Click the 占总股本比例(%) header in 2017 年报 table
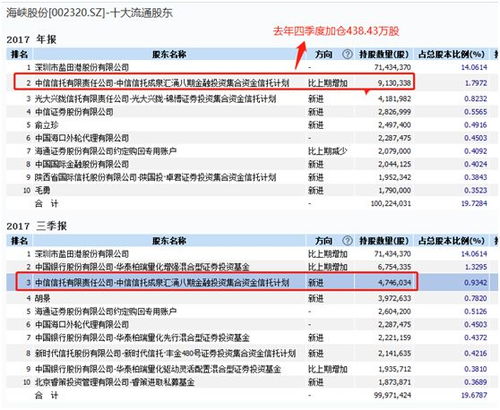Screen dimensions: 500x410 pyautogui.click(x=451, y=54)
